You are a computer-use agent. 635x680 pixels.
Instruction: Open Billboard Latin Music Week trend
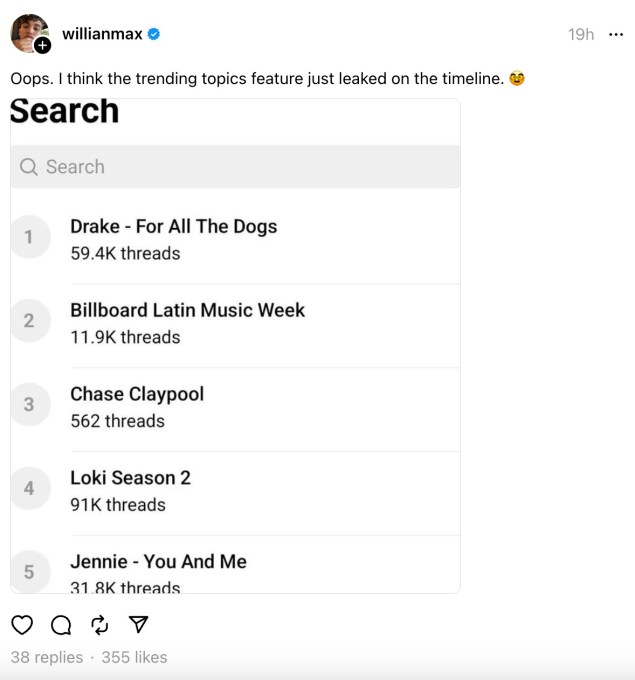(187, 310)
